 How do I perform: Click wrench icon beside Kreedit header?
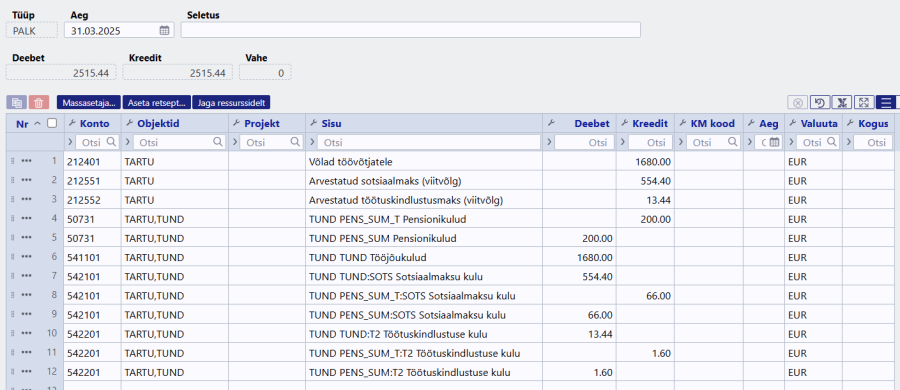(x=624, y=123)
